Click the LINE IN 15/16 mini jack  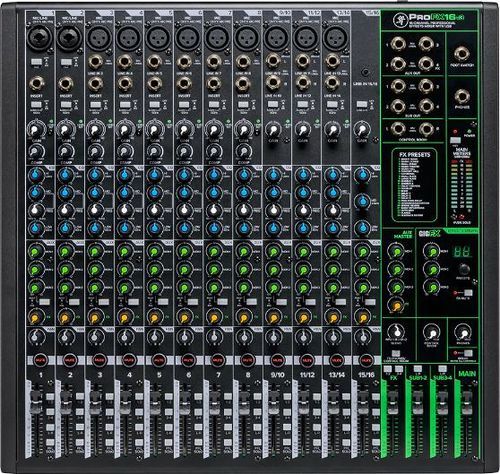point(366,72)
